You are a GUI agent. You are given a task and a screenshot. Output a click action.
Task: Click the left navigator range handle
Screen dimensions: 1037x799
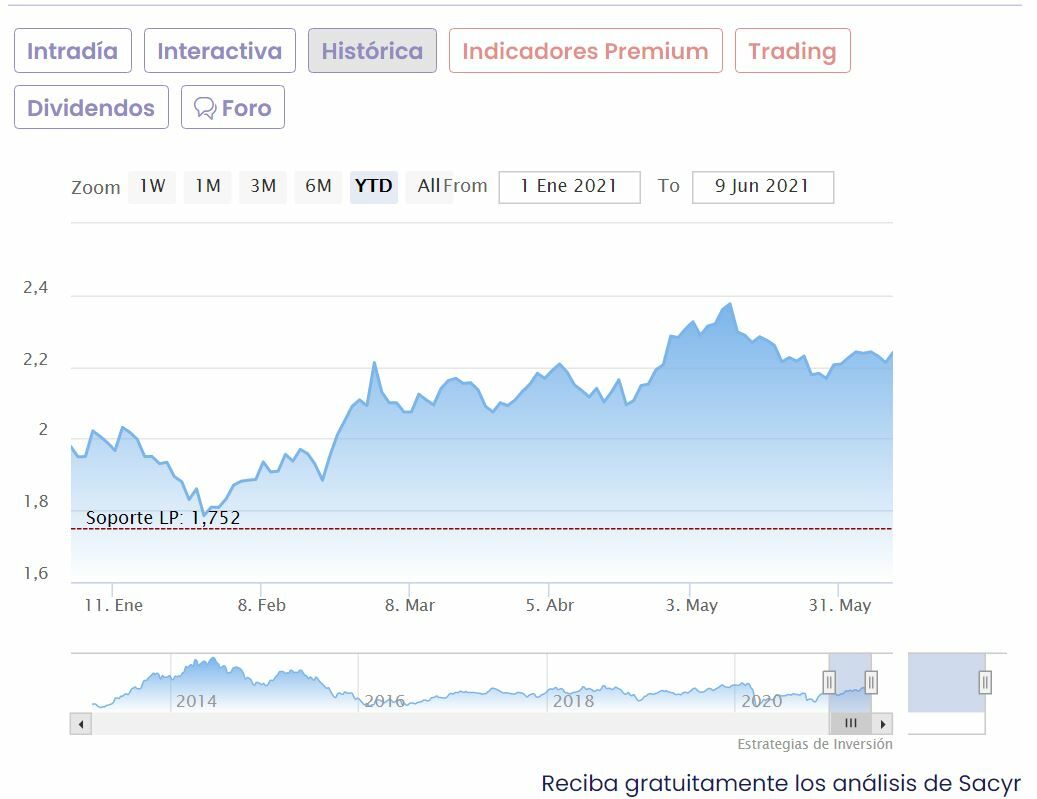pyautogui.click(x=829, y=682)
